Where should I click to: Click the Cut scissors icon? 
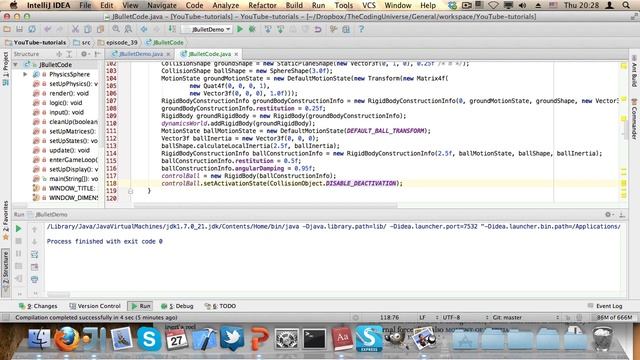point(75,29)
